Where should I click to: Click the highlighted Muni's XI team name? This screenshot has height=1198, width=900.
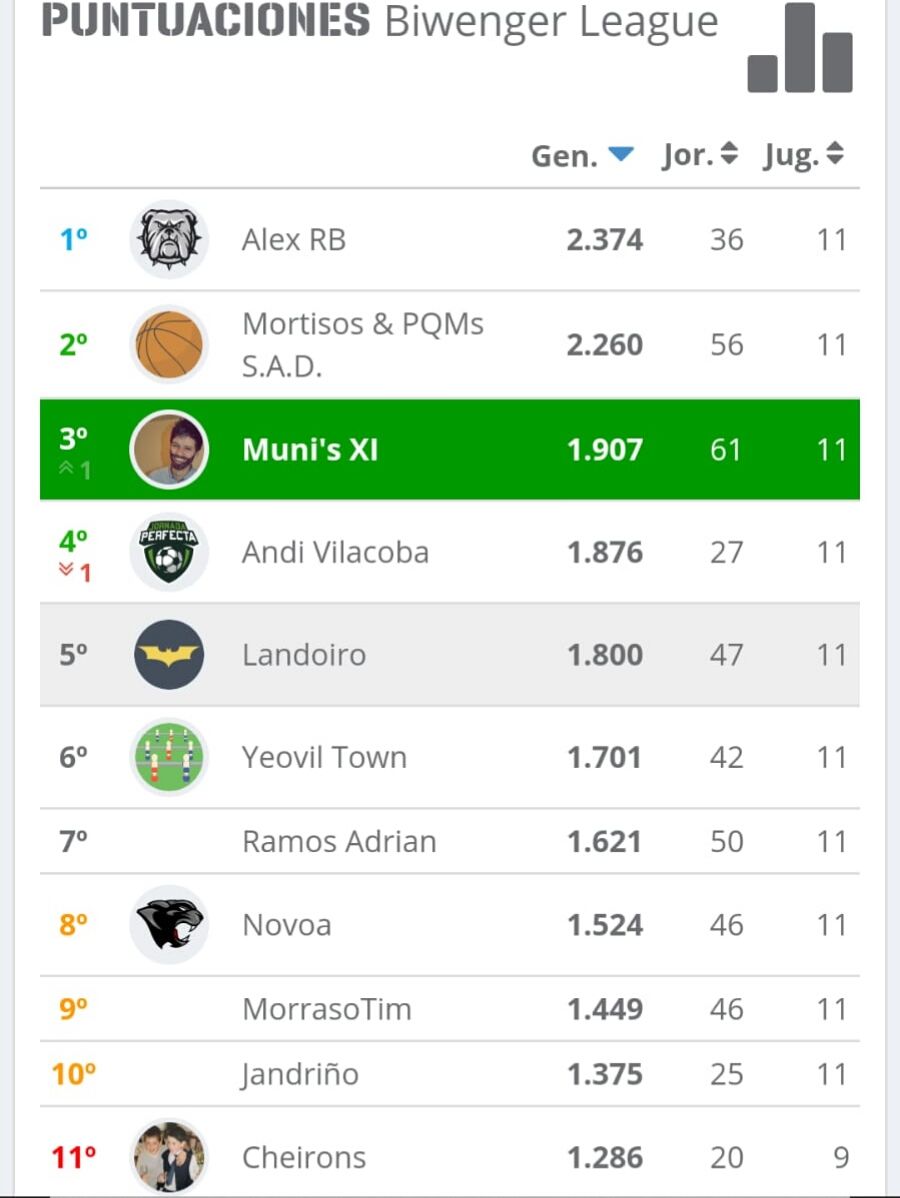(310, 450)
